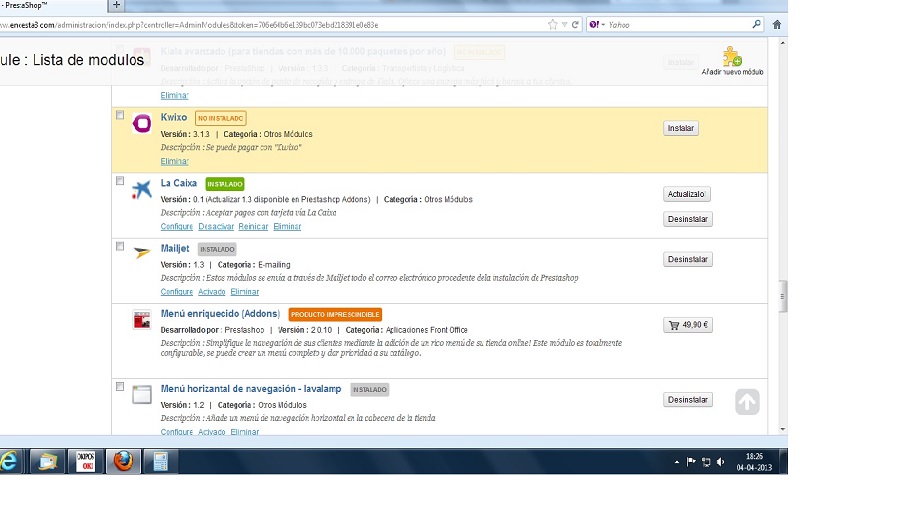Click Configure link for Mailjet
This screenshot has height=506, width=900.
click(177, 292)
